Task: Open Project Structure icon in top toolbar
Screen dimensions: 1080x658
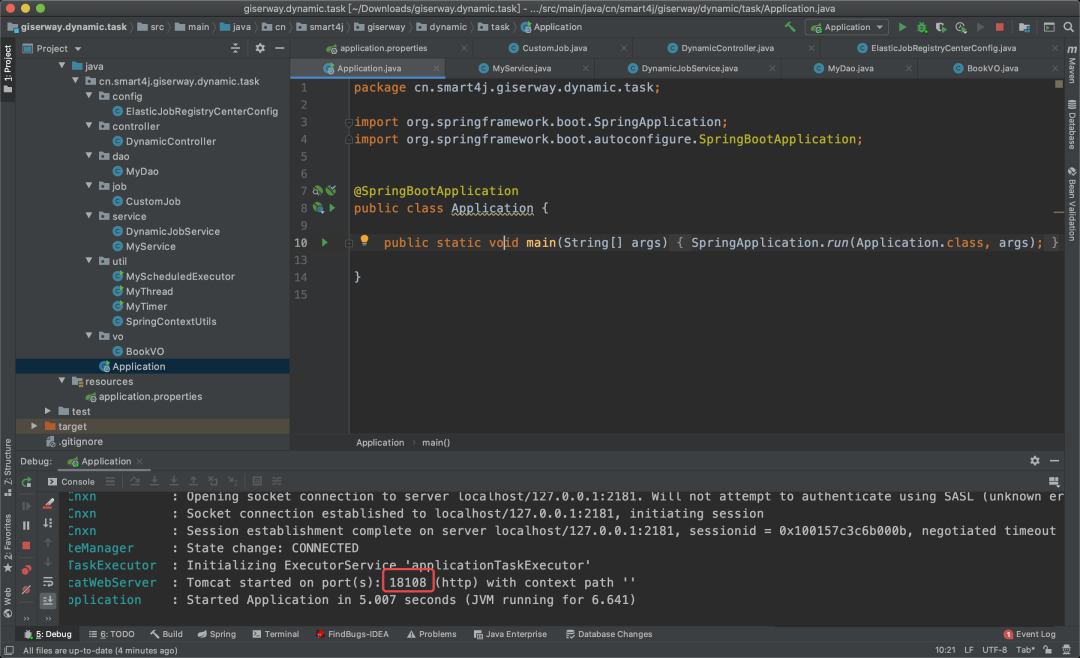Action: tap(1024, 27)
